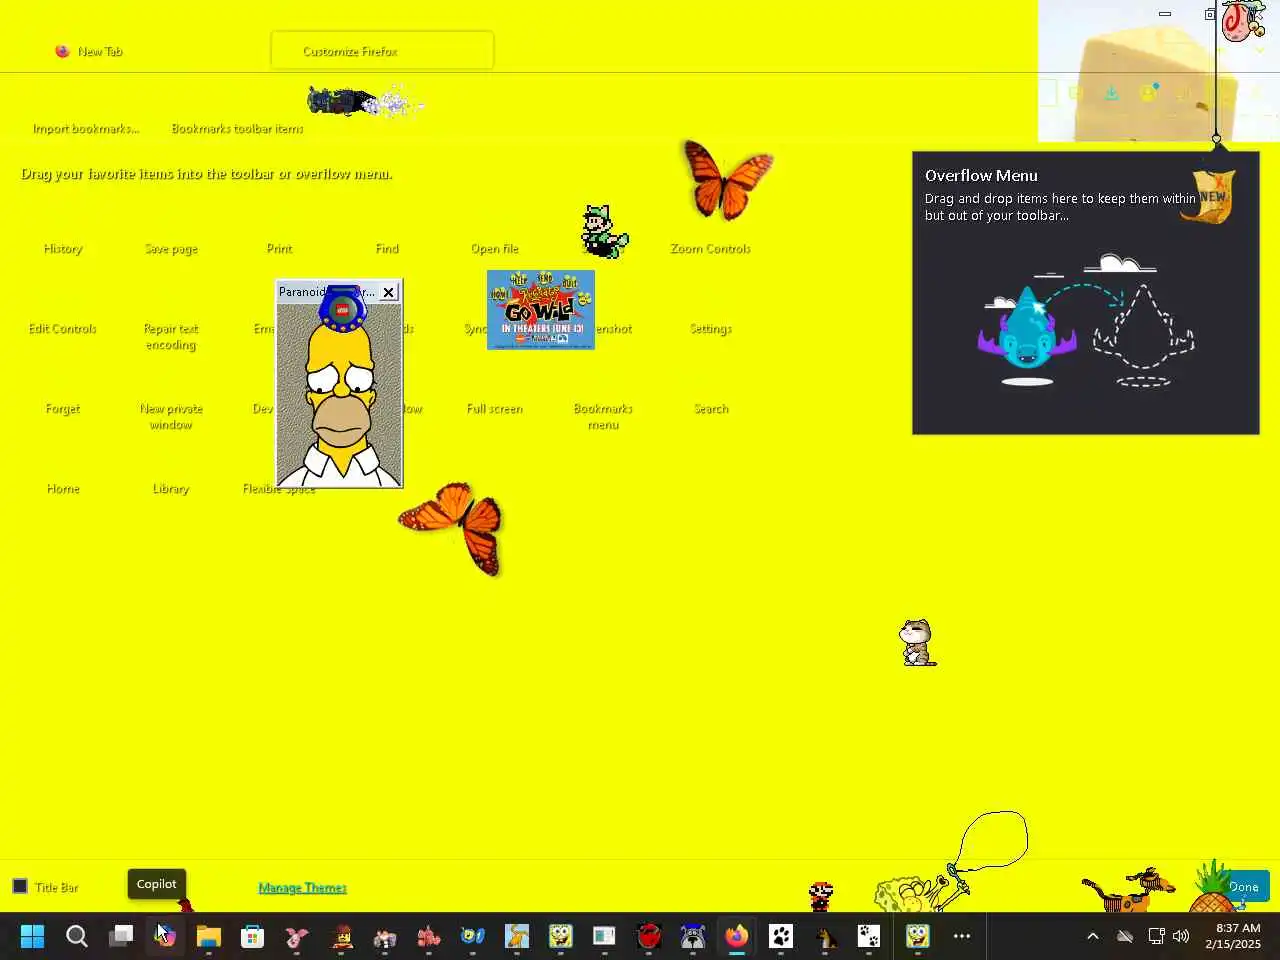Select the Print customize item
Viewport: 1280px width, 960px height.
click(279, 249)
